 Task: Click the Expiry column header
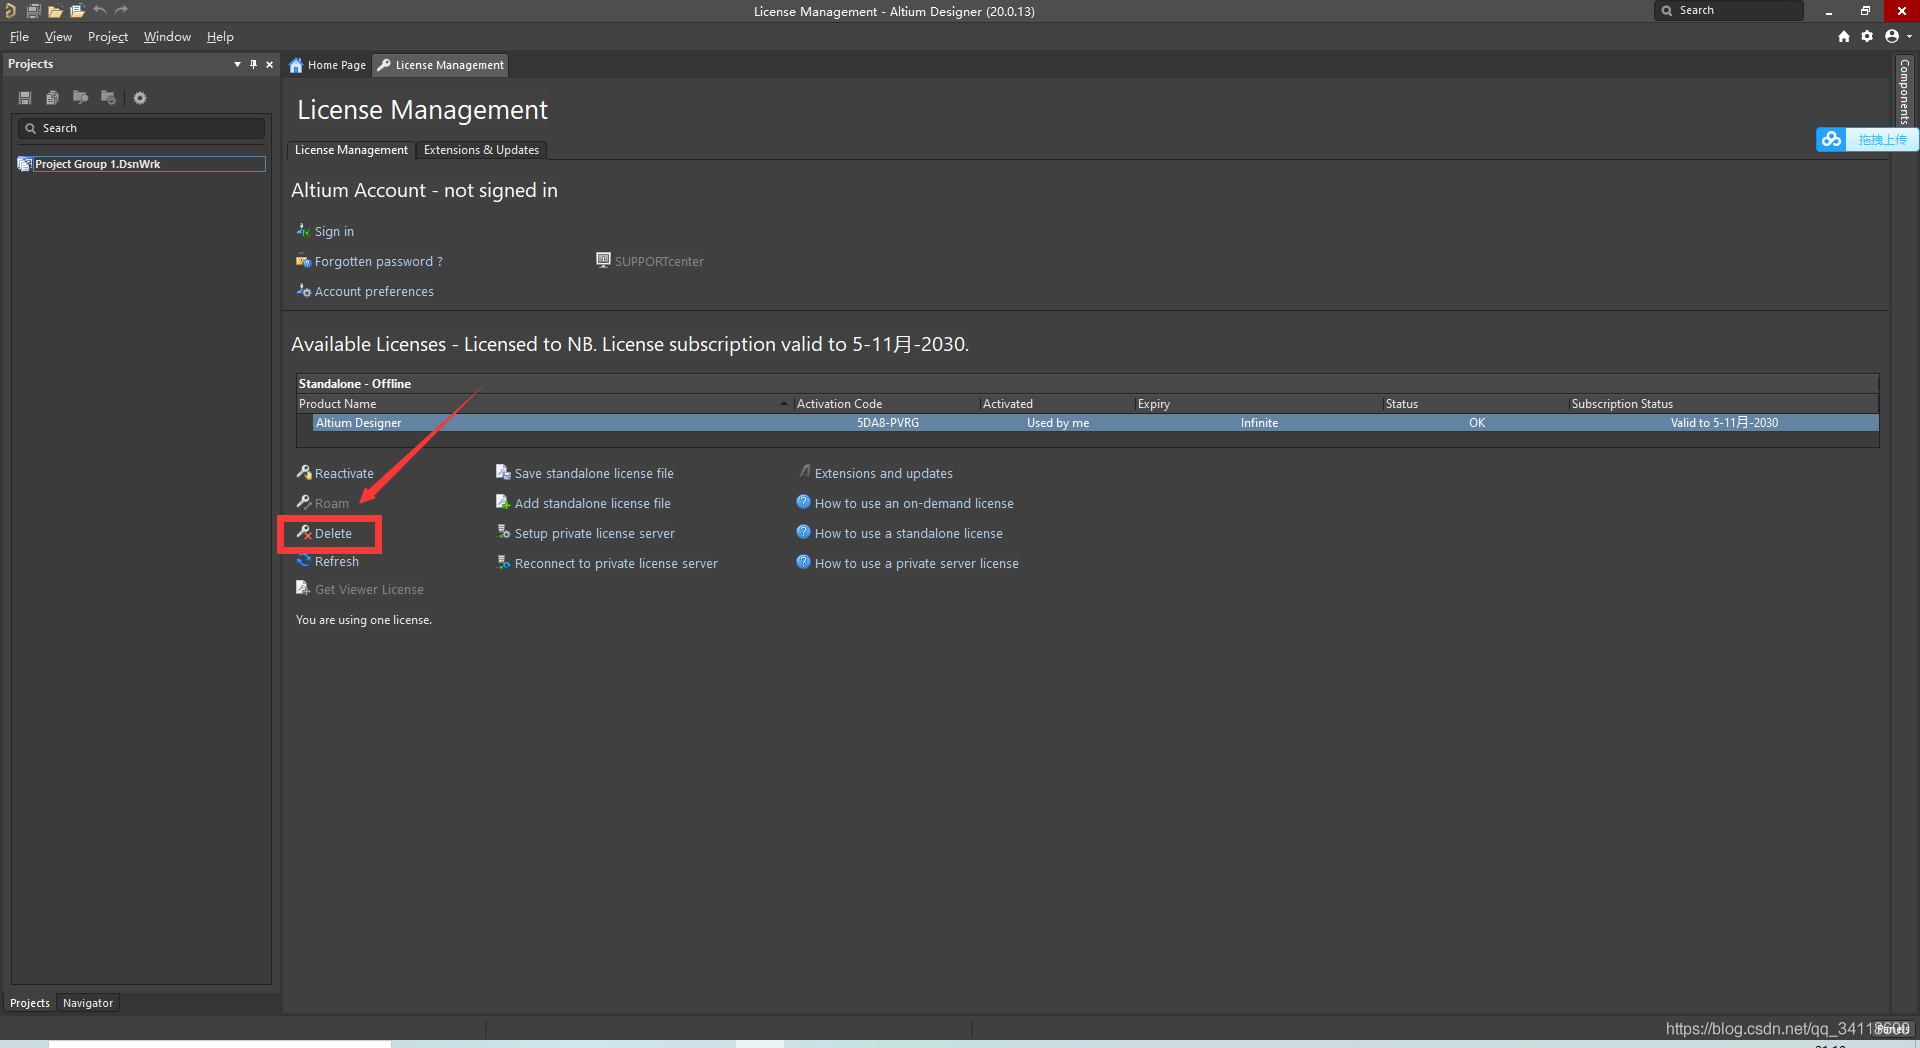tap(1258, 404)
